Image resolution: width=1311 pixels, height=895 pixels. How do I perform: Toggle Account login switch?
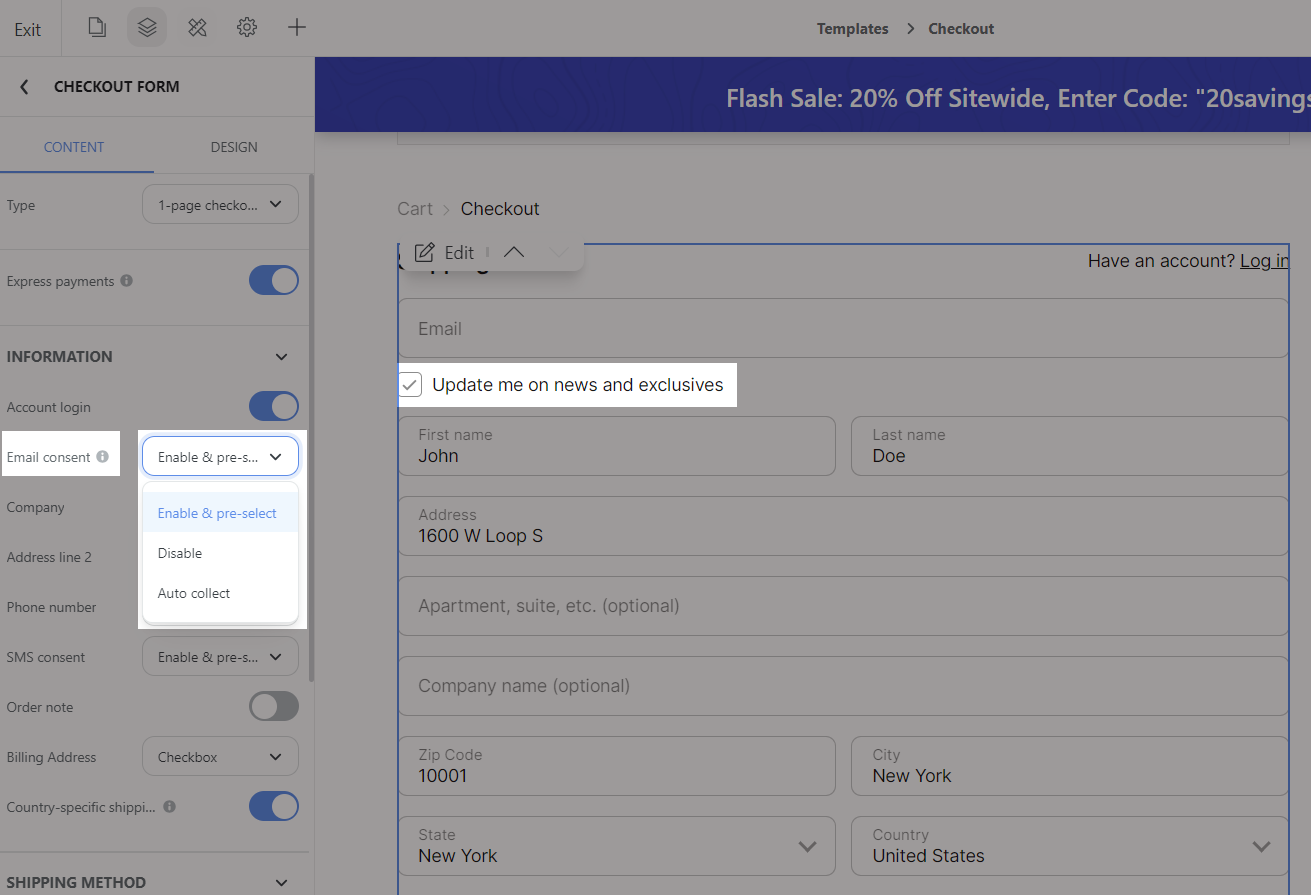(274, 407)
